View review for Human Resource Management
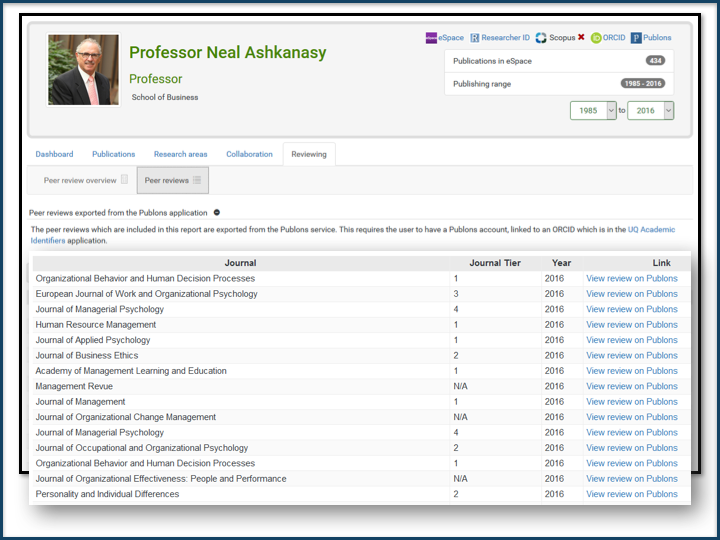 tap(632, 325)
